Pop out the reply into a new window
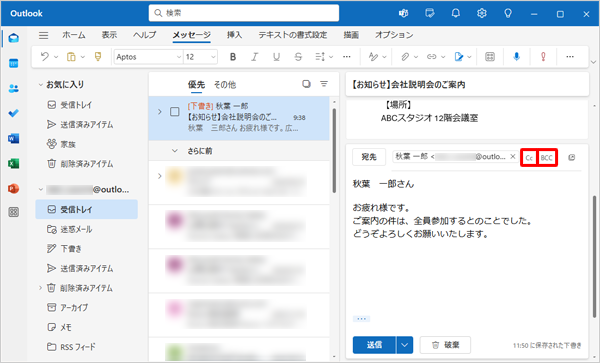Screen dimensions: 600x363 pyautogui.click(x=572, y=157)
